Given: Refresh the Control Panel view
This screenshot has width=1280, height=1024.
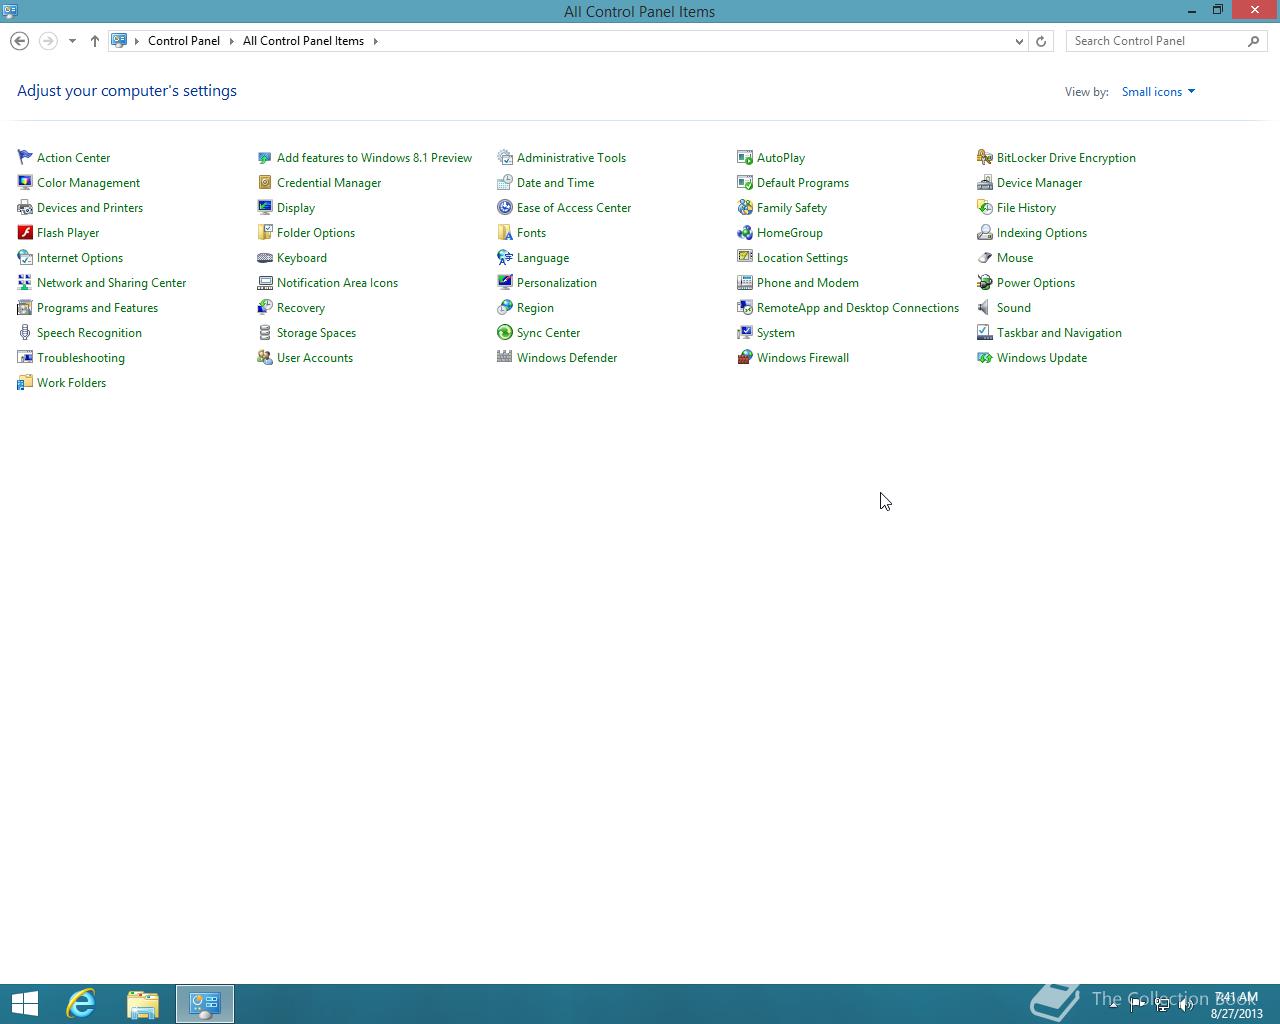Looking at the screenshot, I should (1041, 41).
